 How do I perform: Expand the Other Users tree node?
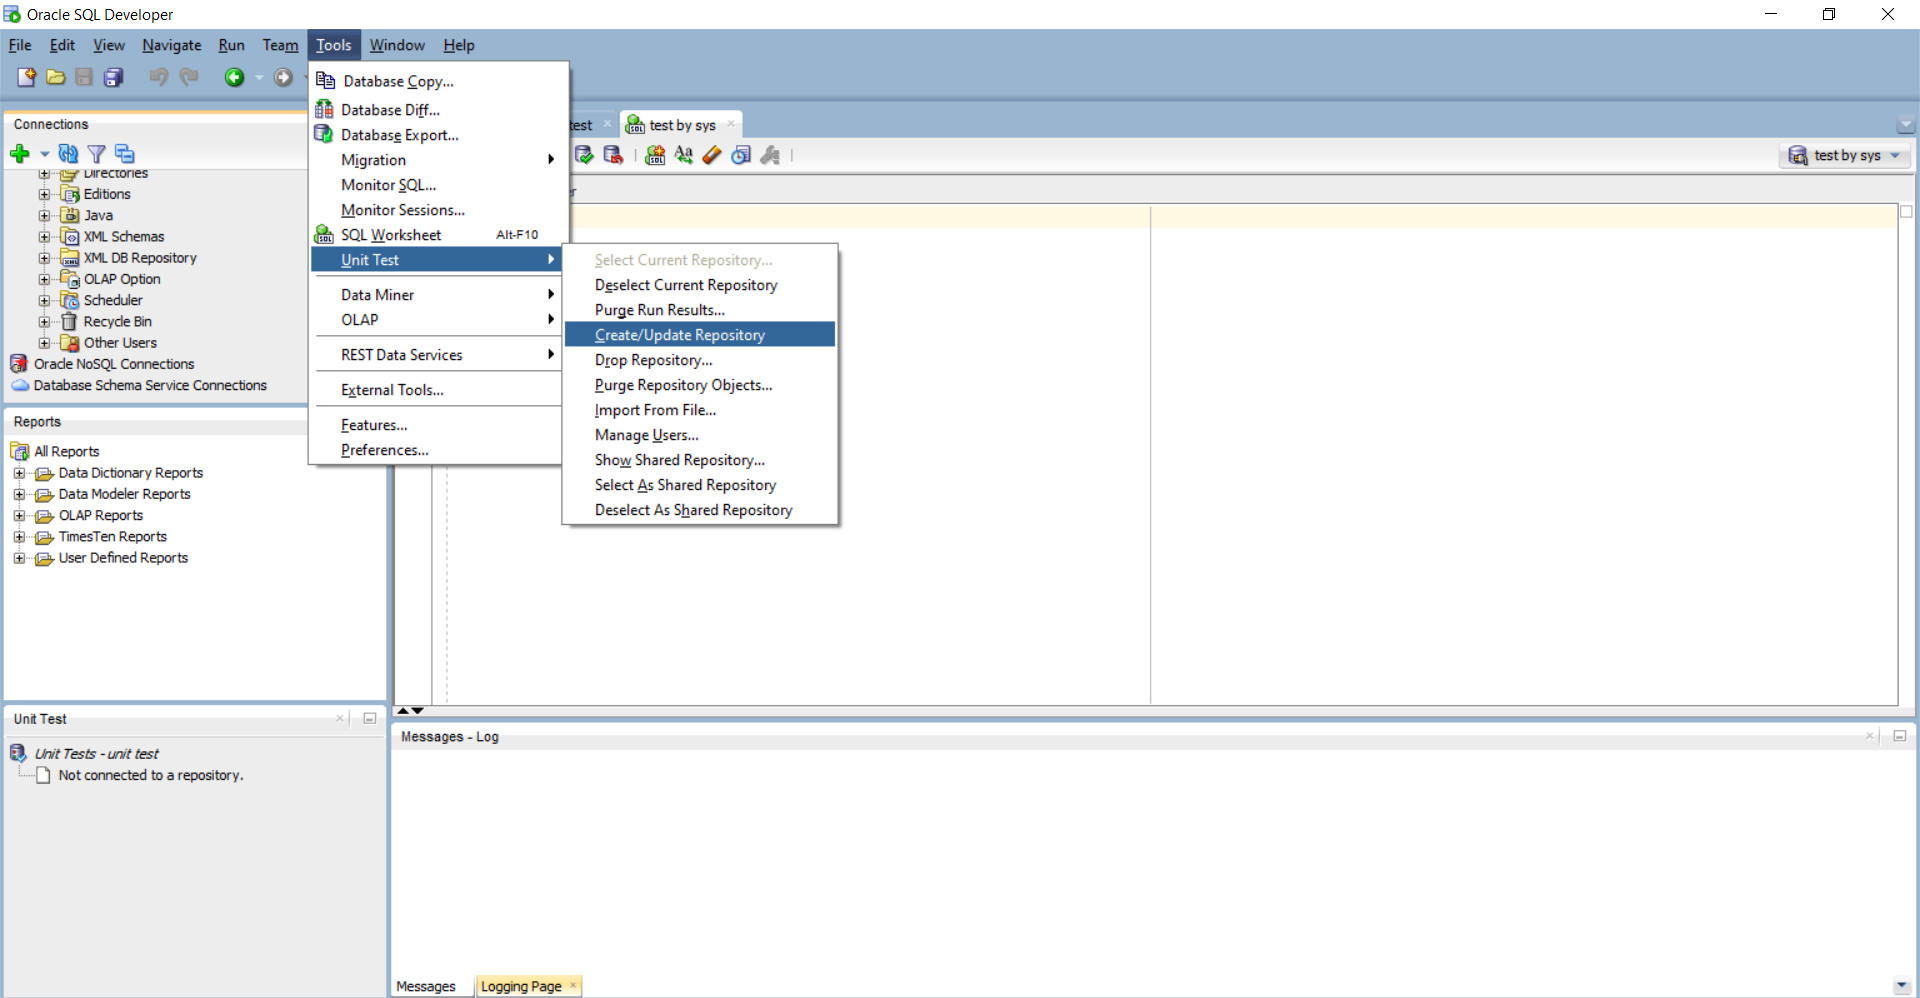[44, 343]
